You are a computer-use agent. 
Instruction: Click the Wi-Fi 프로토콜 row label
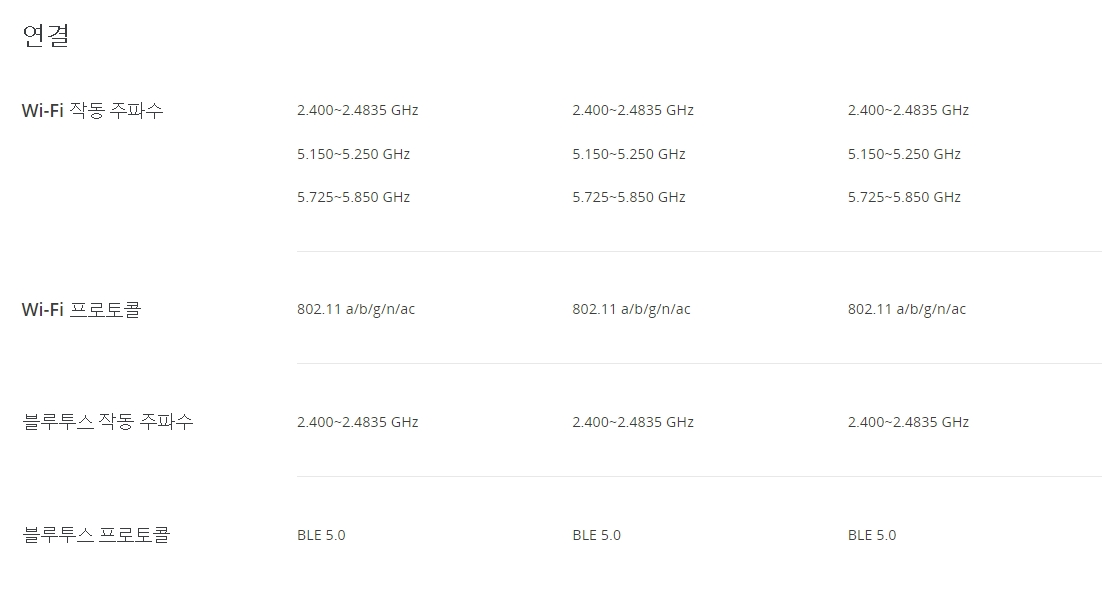(82, 310)
